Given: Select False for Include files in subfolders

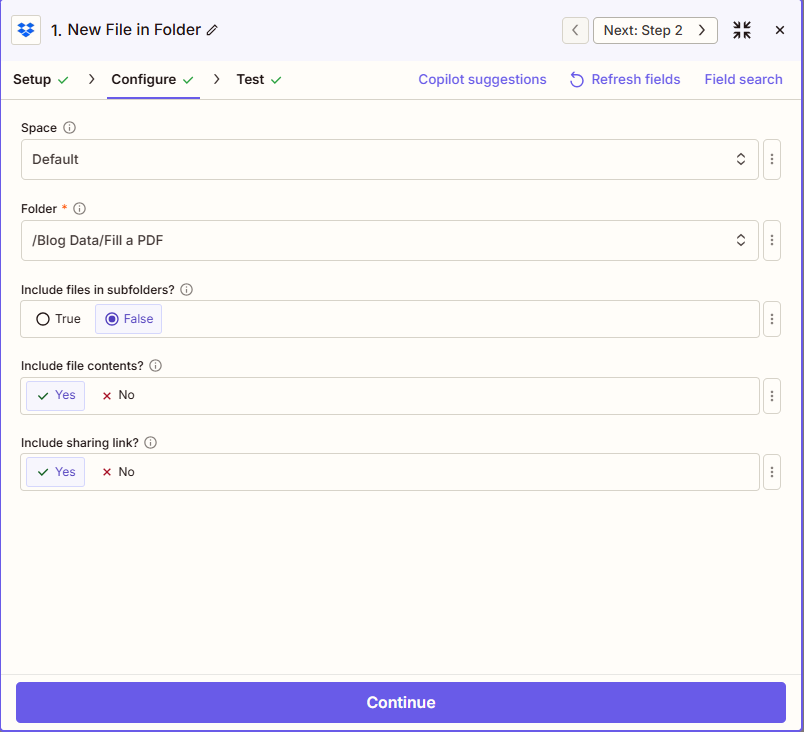Looking at the screenshot, I should coord(129,319).
